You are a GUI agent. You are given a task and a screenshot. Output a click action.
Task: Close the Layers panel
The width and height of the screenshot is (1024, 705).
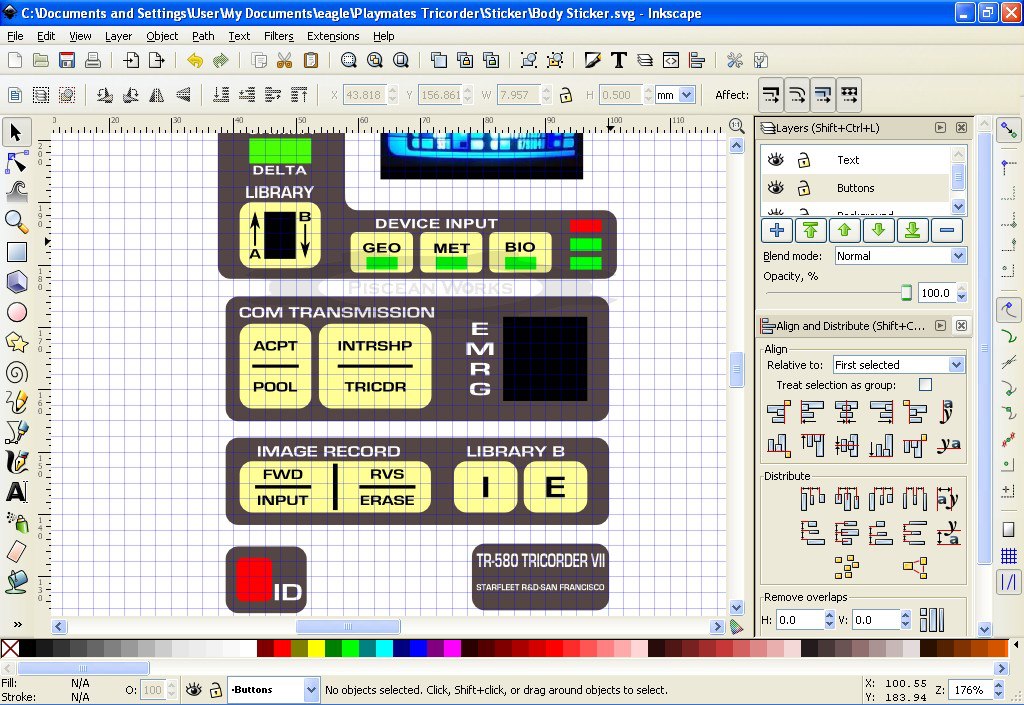point(961,127)
